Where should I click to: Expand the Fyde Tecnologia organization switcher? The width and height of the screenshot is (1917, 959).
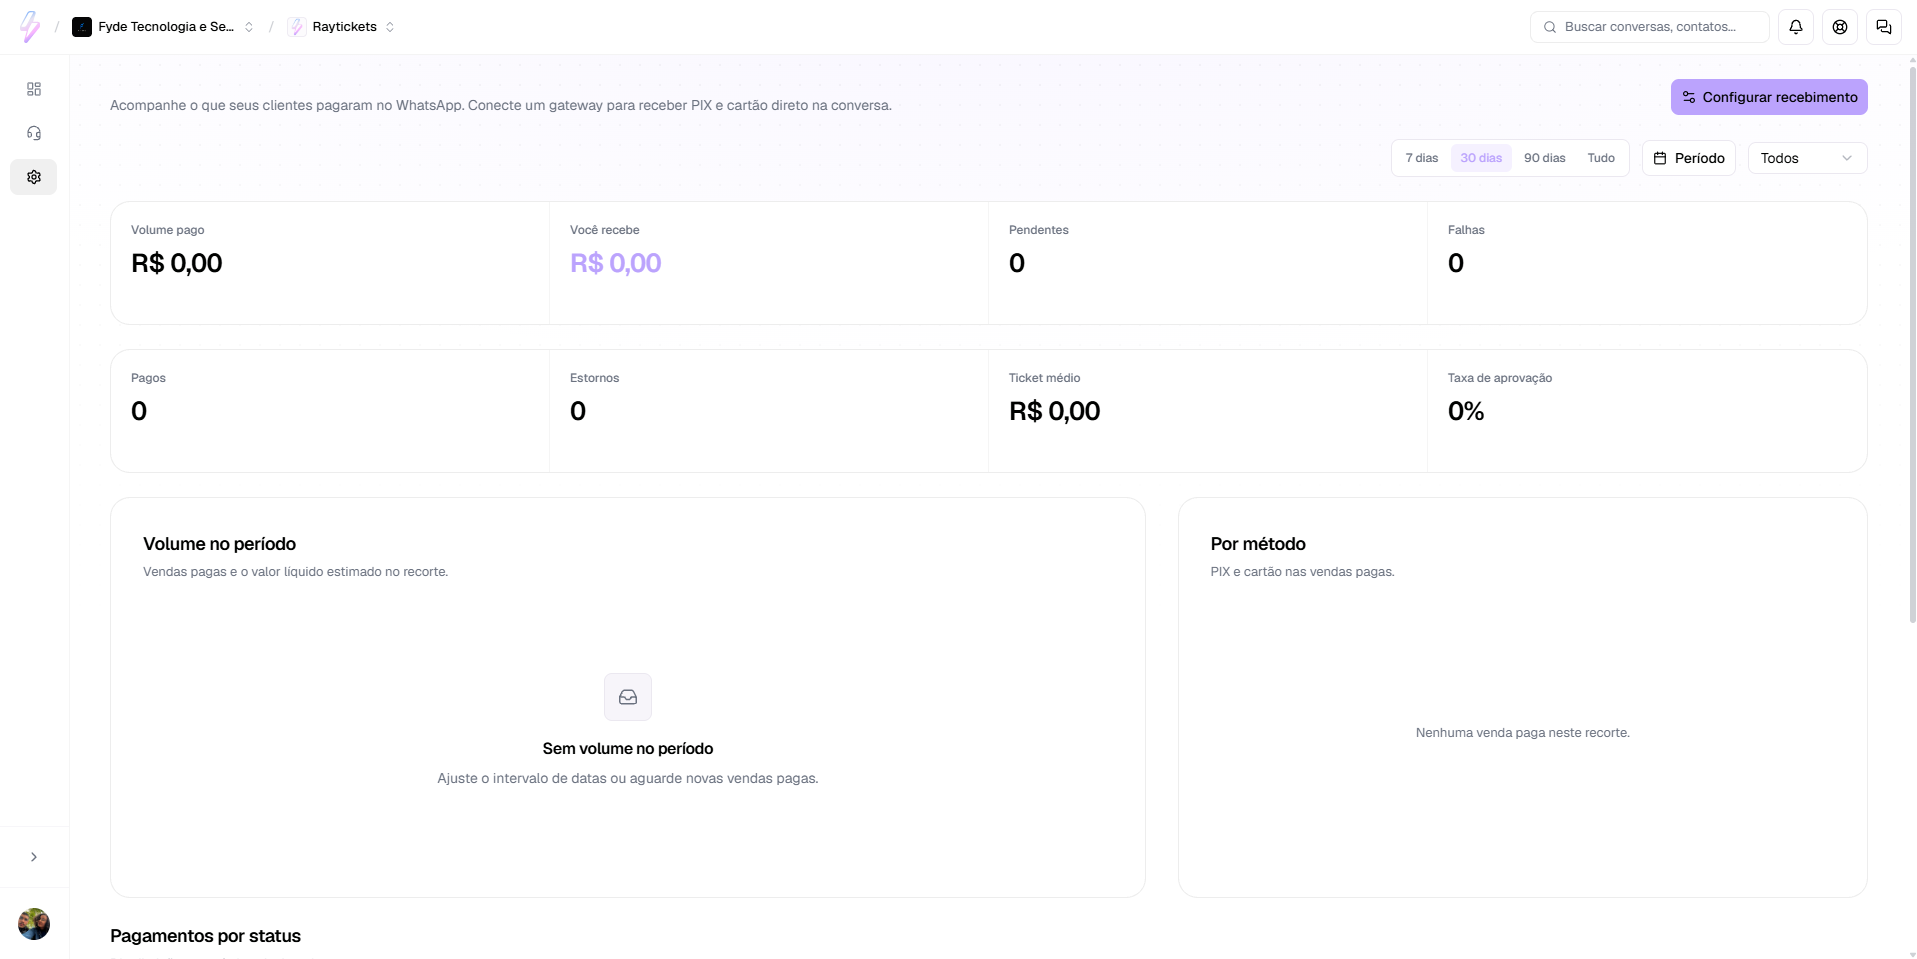(x=163, y=27)
